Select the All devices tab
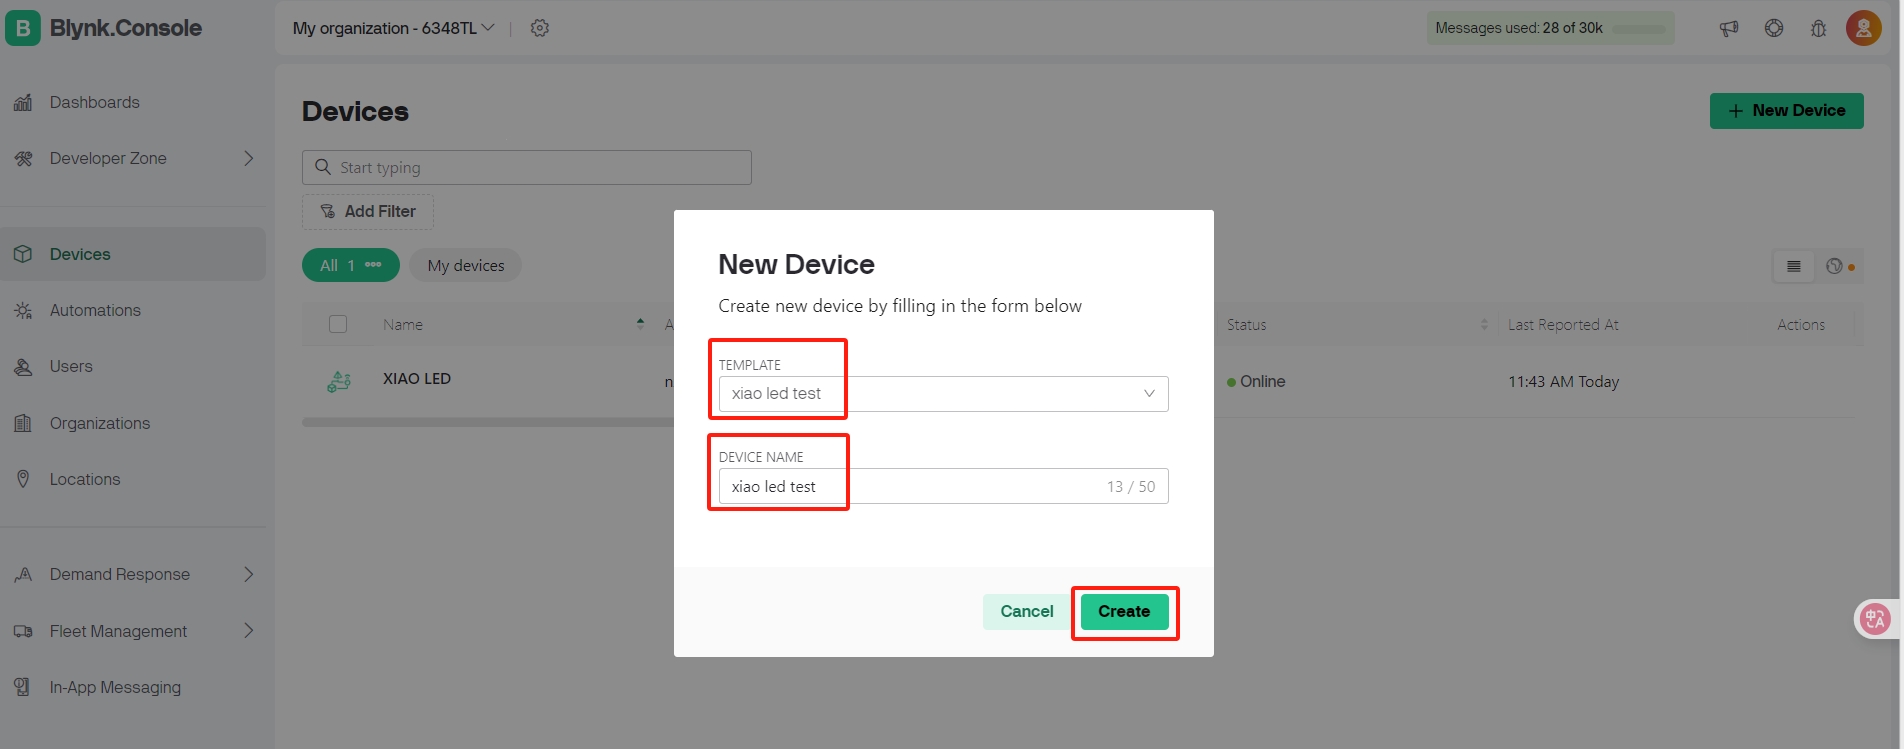Screen dimensions: 1904x749 click(351, 265)
